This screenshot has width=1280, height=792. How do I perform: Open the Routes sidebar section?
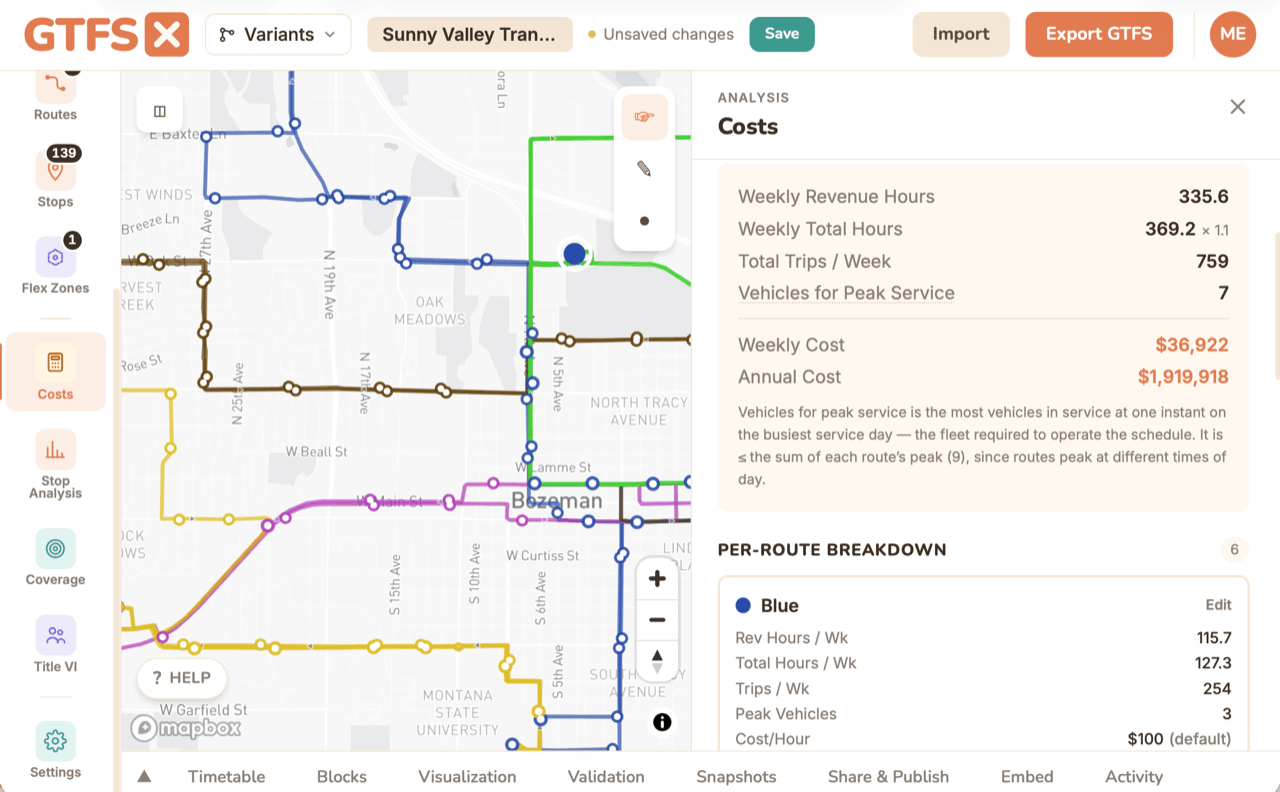tap(55, 95)
